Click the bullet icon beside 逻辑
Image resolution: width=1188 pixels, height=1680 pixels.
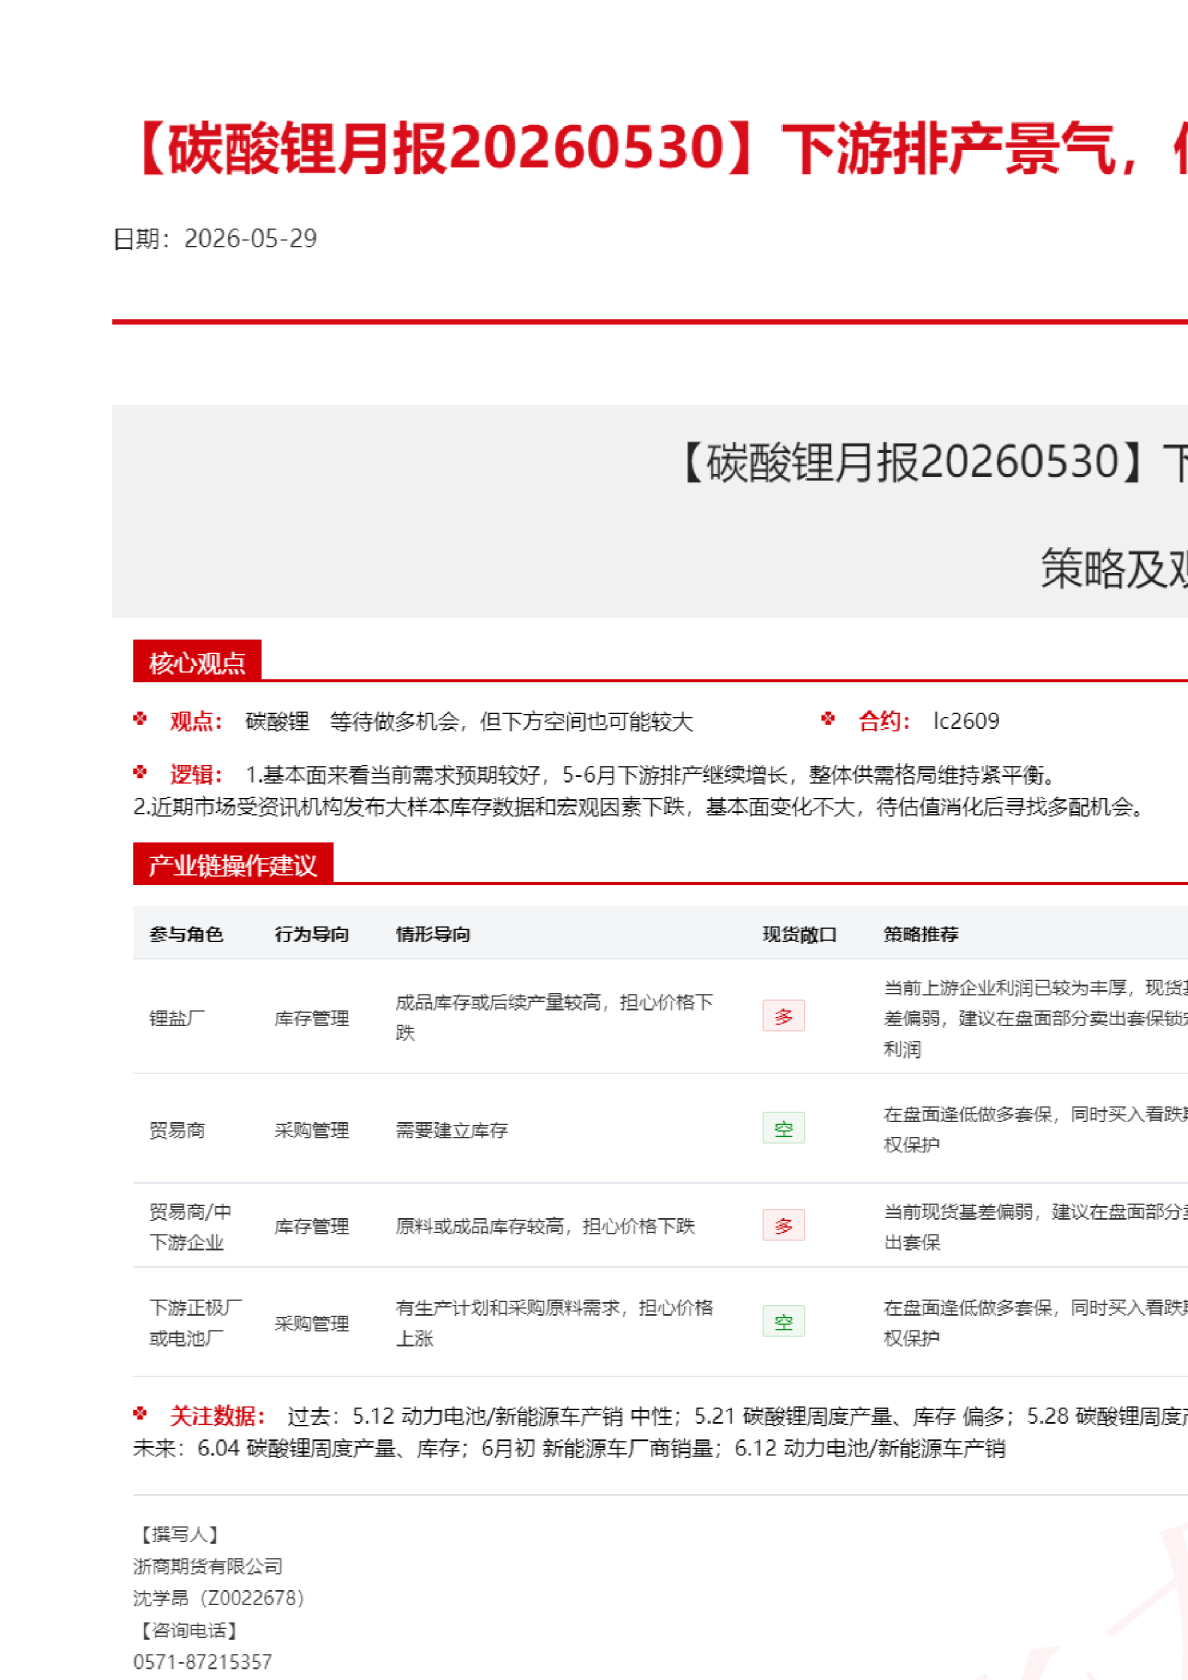tap(140, 772)
